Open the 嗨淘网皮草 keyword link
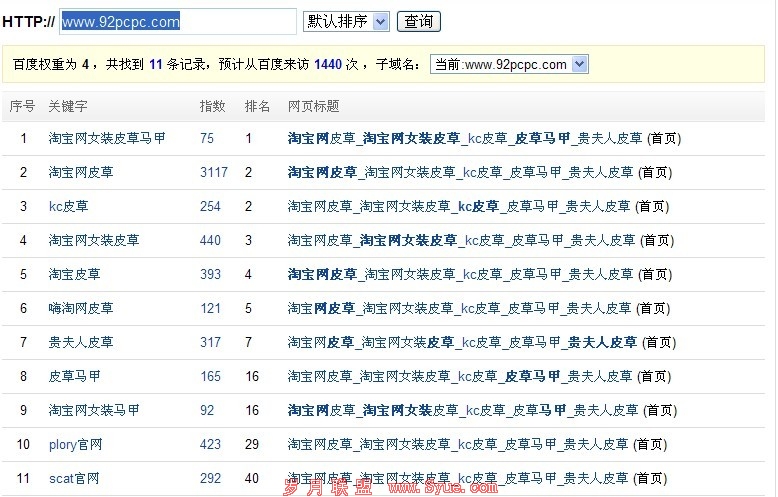The width and height of the screenshot is (778, 497). pyautogui.click(x=81, y=308)
